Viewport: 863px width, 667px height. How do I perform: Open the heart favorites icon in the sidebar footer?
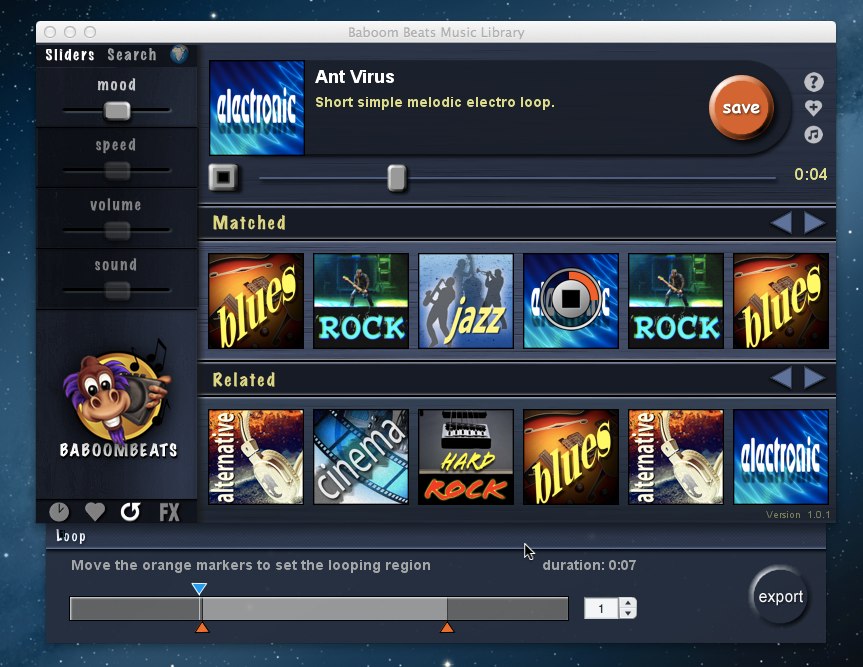[95, 512]
